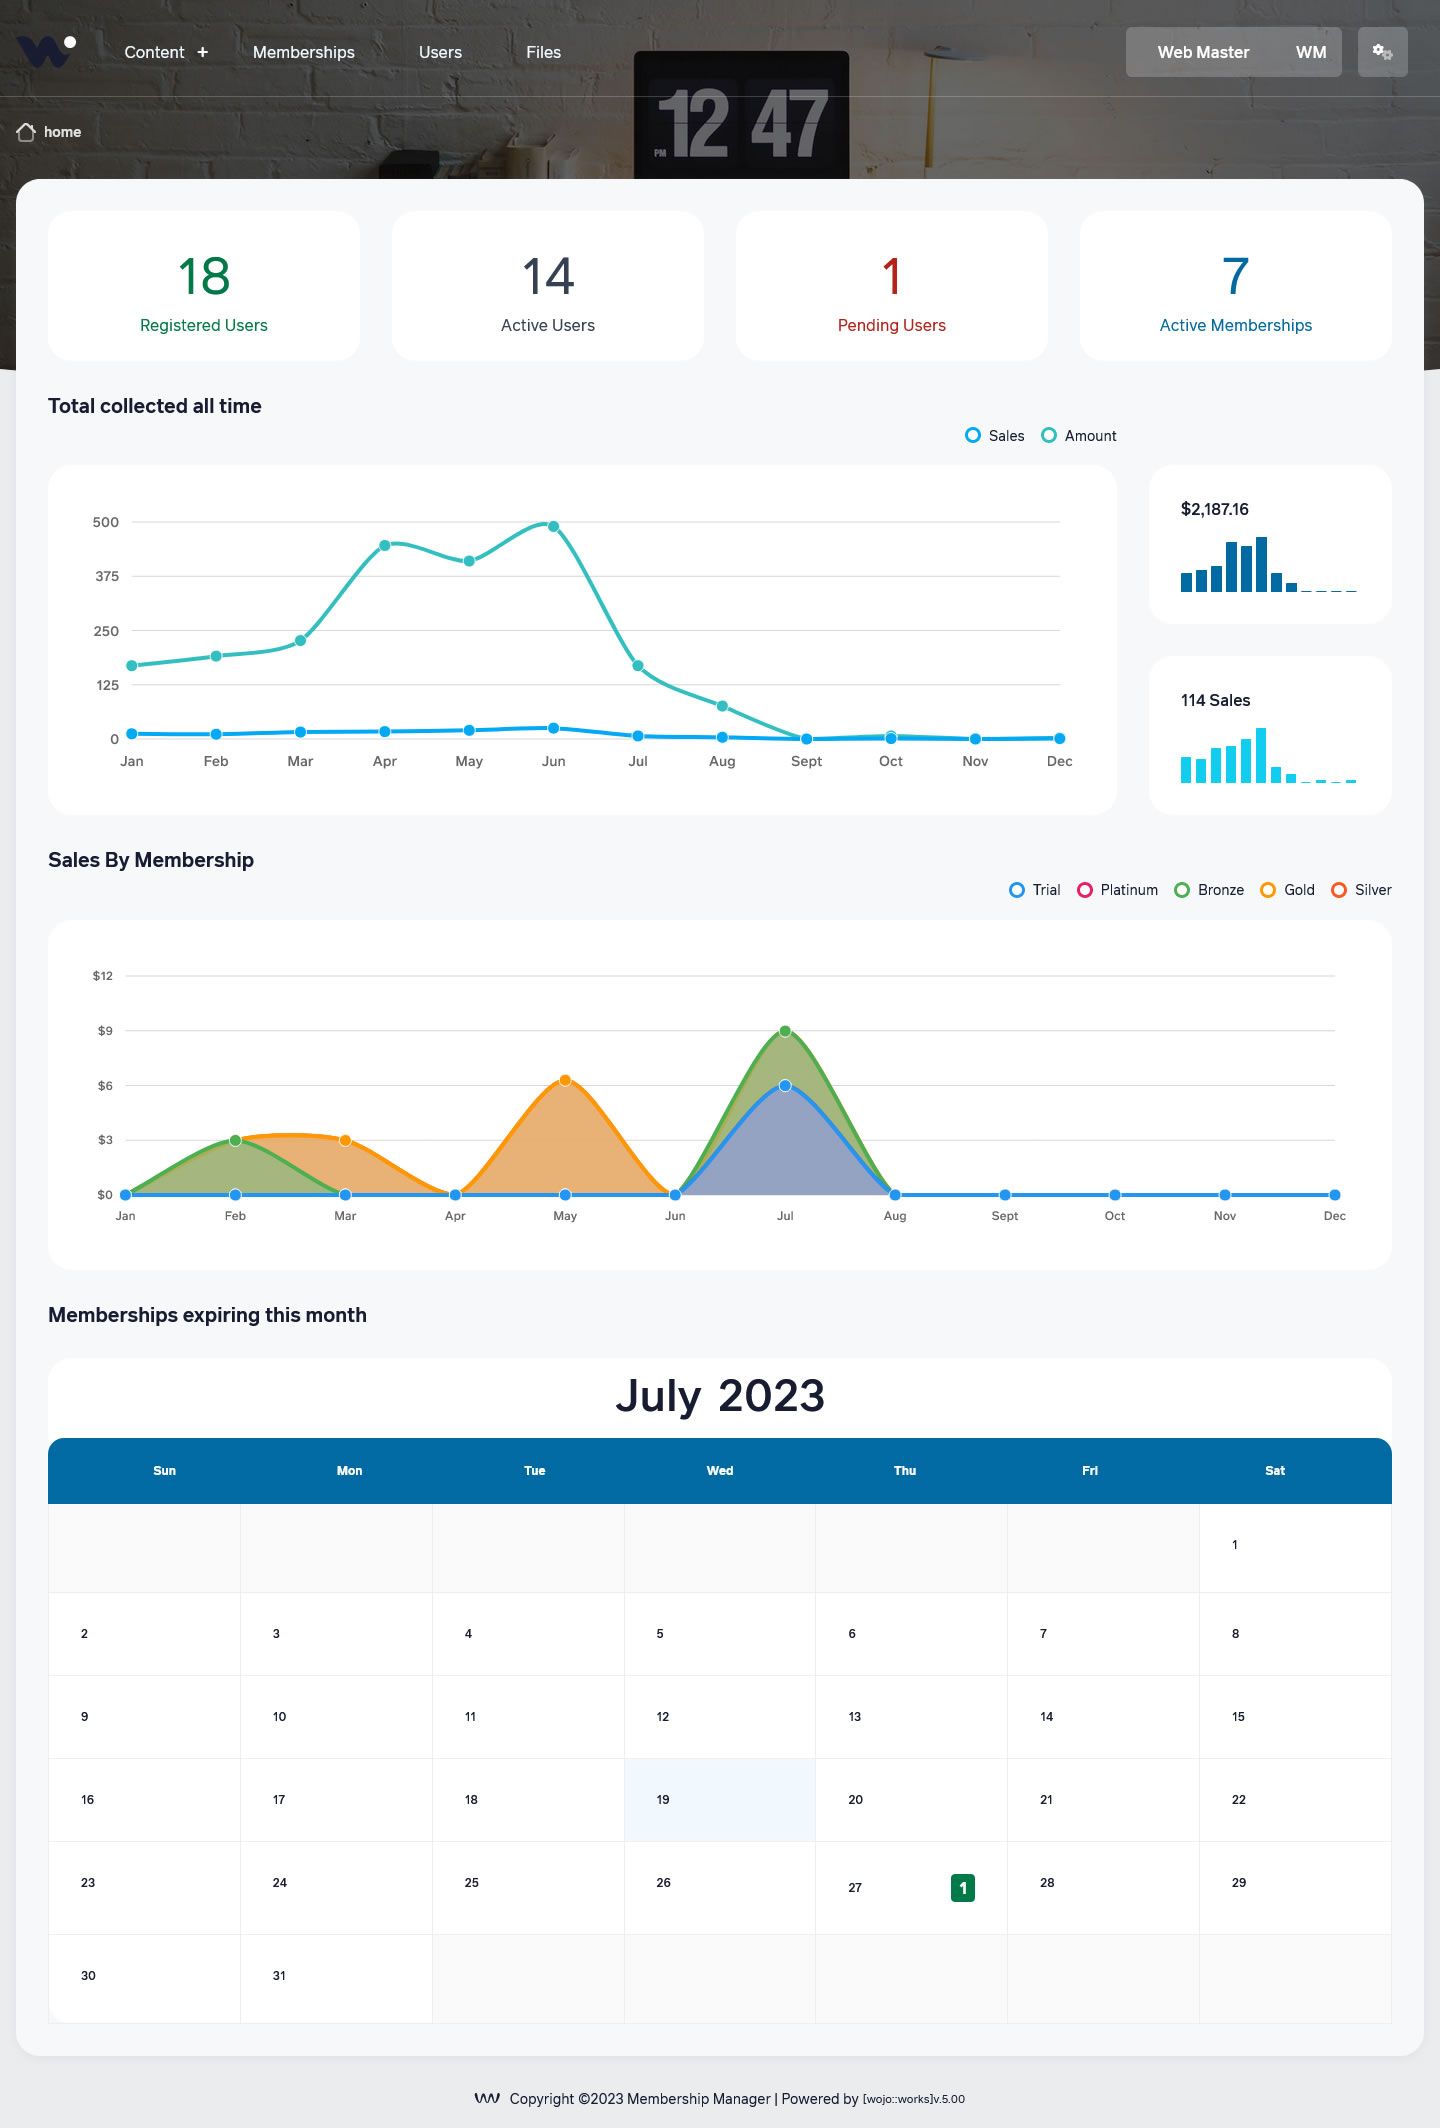Toggle Platinum series in membership legend
The height and width of the screenshot is (2128, 1440).
click(1117, 890)
